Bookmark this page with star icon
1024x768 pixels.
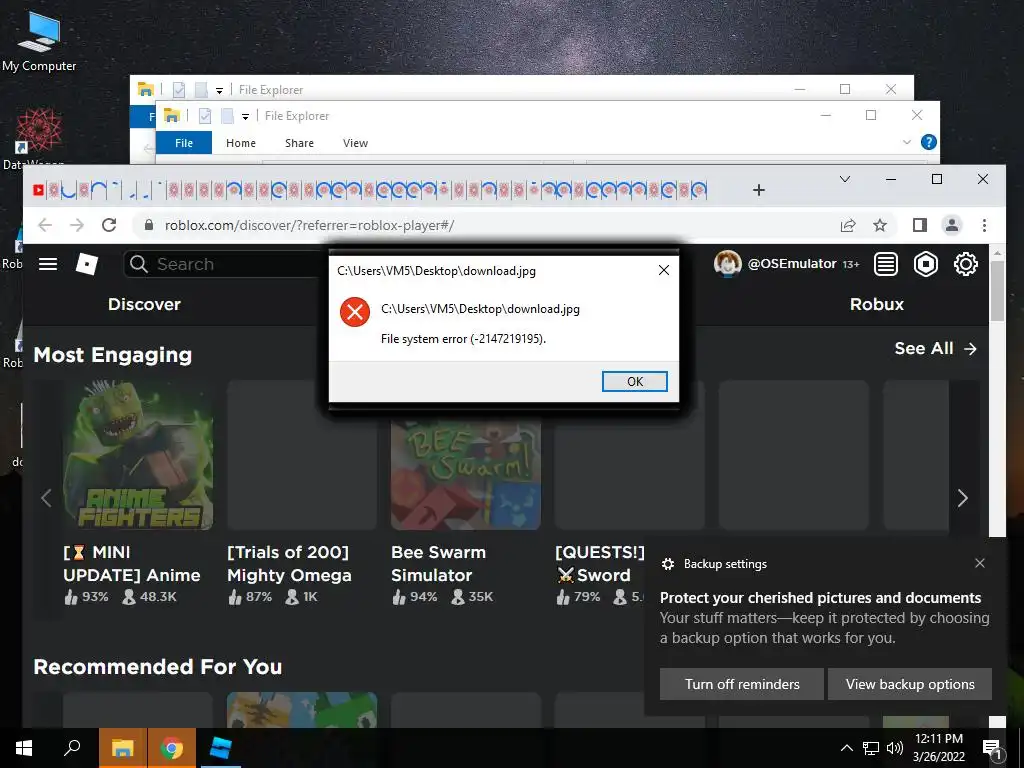(880, 225)
